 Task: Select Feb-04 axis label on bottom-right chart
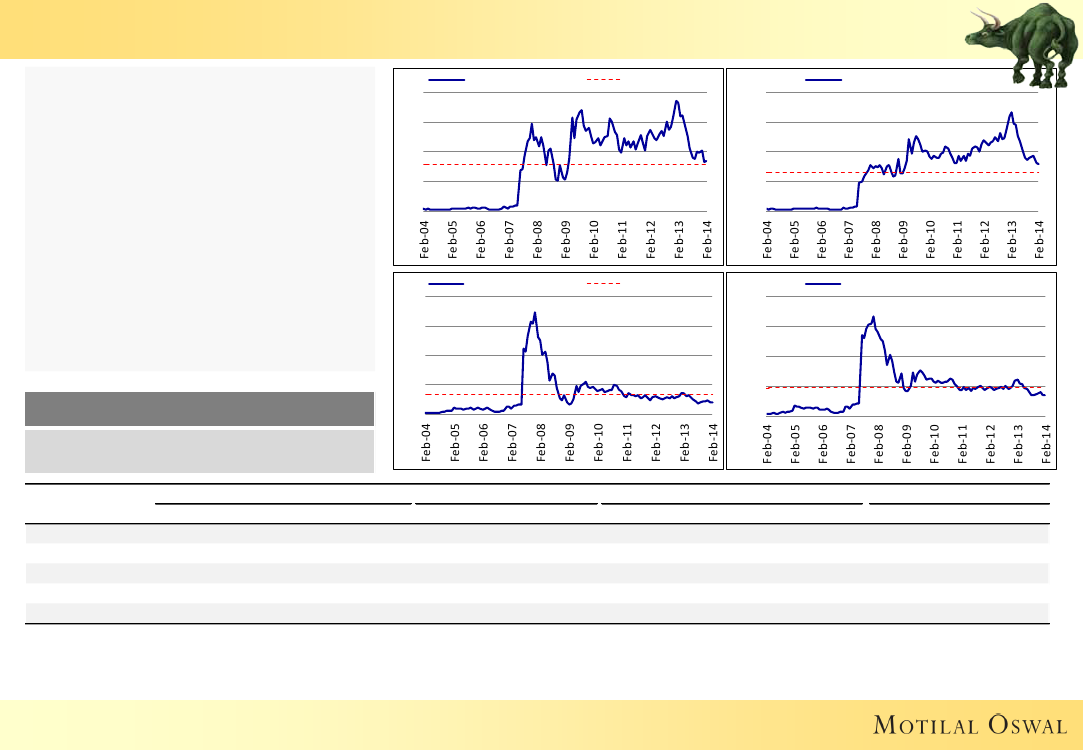(x=768, y=442)
